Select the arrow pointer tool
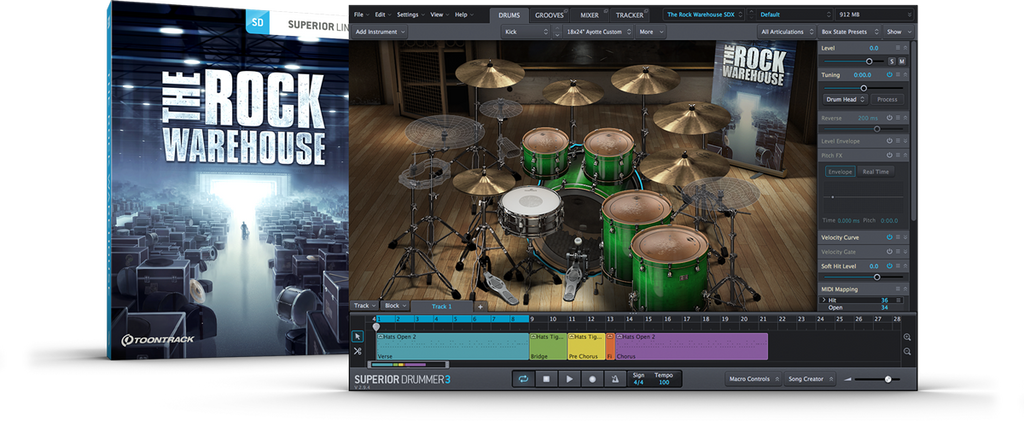Image resolution: width=1024 pixels, height=421 pixels. point(357,336)
